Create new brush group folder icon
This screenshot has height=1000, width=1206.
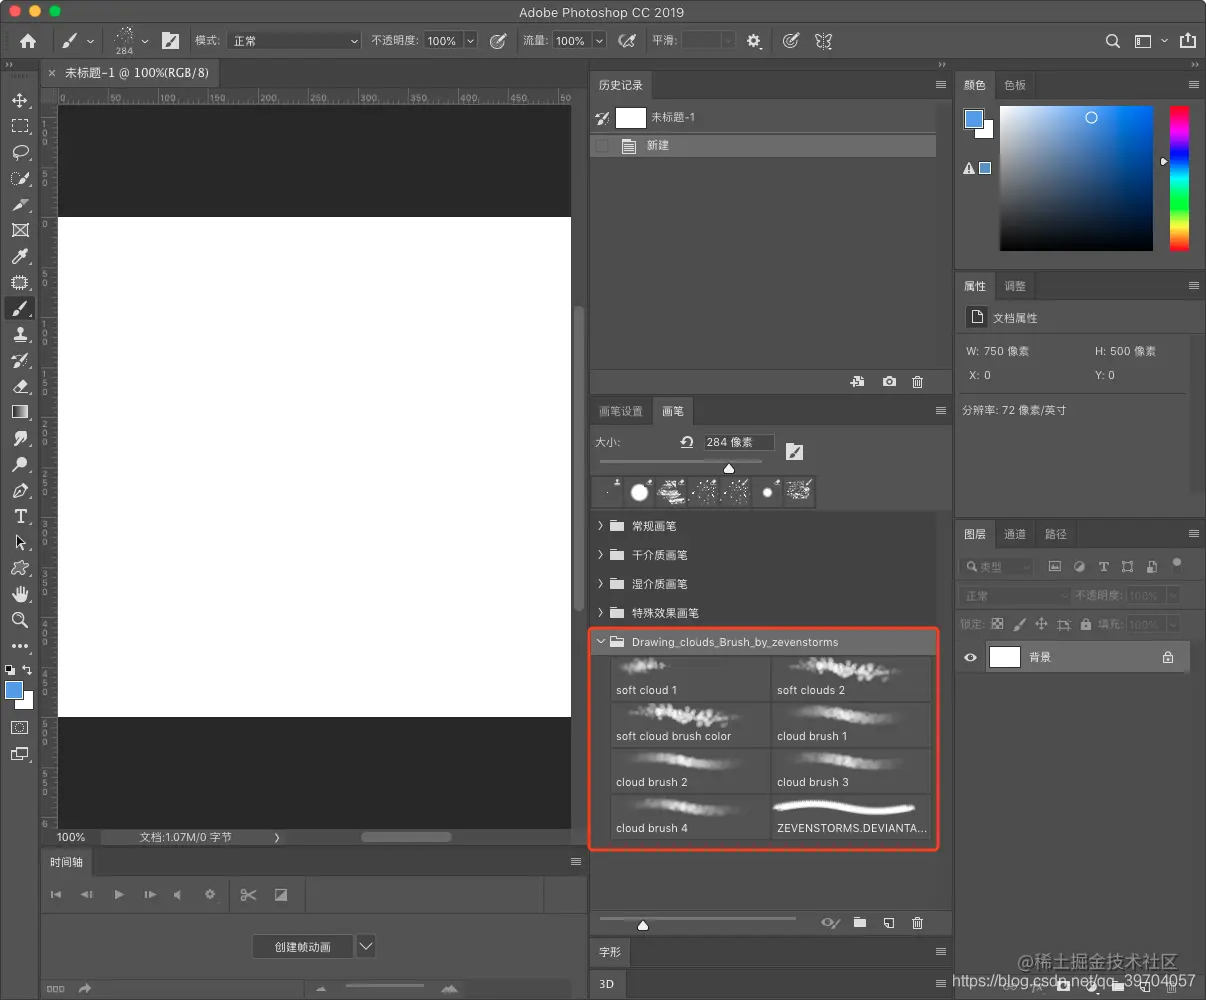(x=860, y=923)
